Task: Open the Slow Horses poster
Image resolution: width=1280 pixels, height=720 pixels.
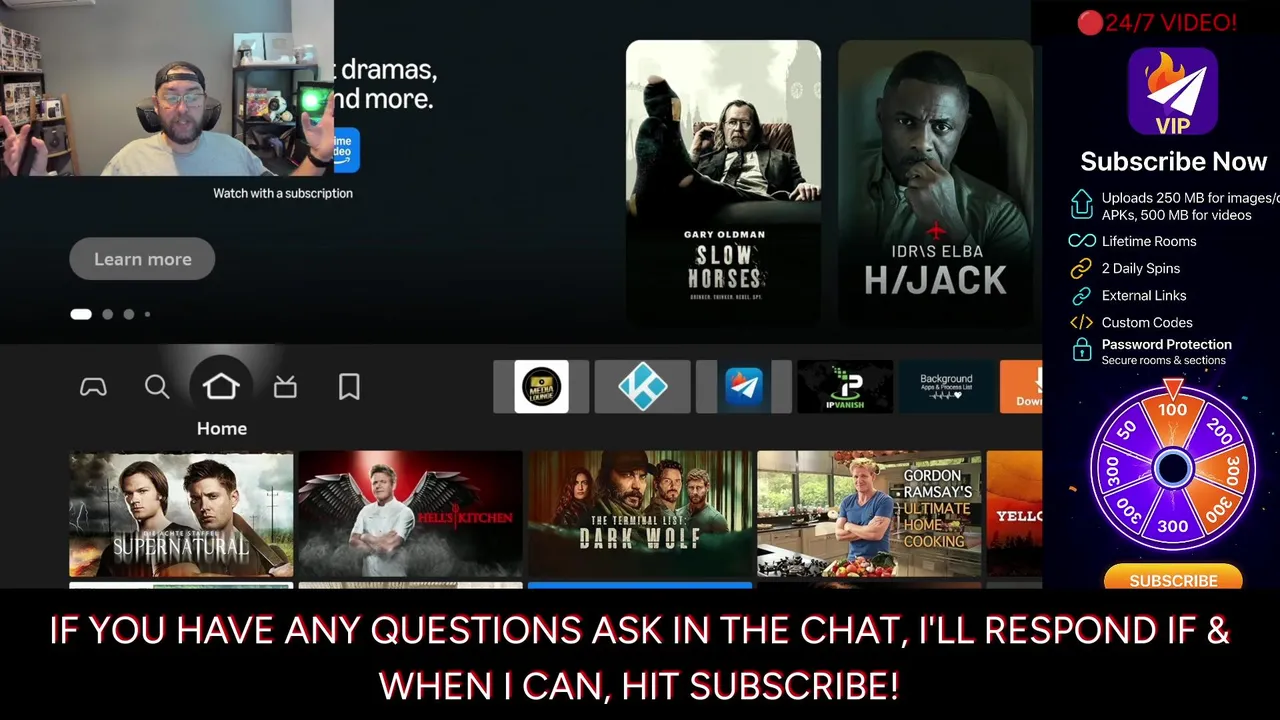Action: pyautogui.click(x=723, y=182)
